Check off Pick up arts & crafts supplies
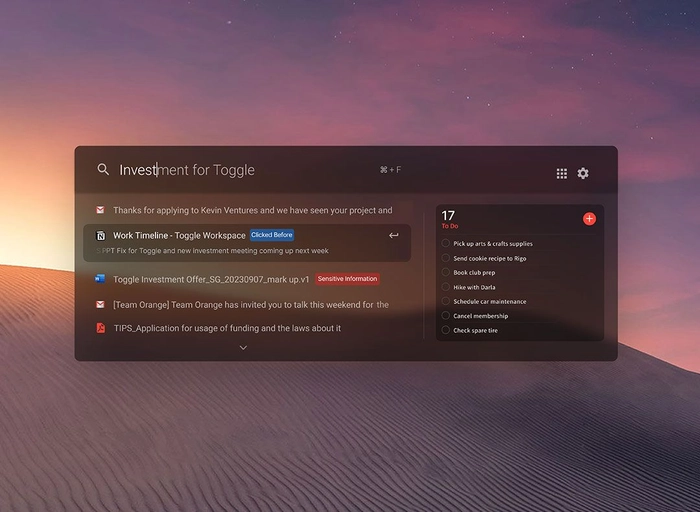 446,243
